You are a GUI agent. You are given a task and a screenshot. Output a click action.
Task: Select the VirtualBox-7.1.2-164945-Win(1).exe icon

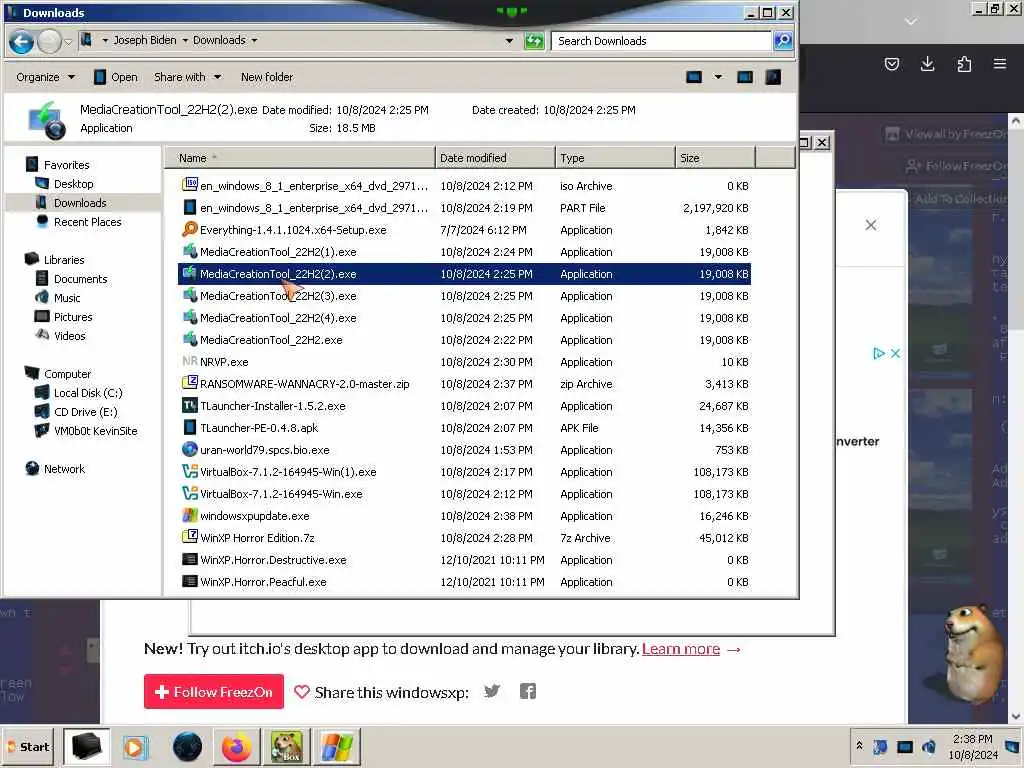[189, 471]
